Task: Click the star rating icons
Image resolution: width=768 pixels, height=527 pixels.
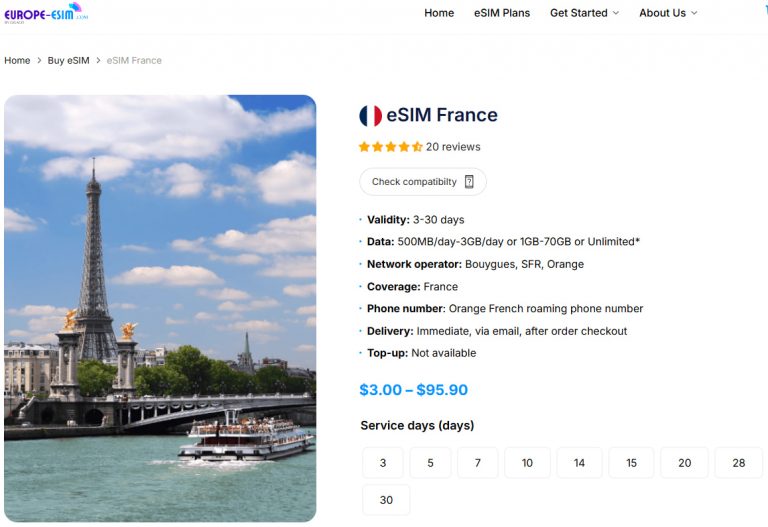Action: coord(390,147)
